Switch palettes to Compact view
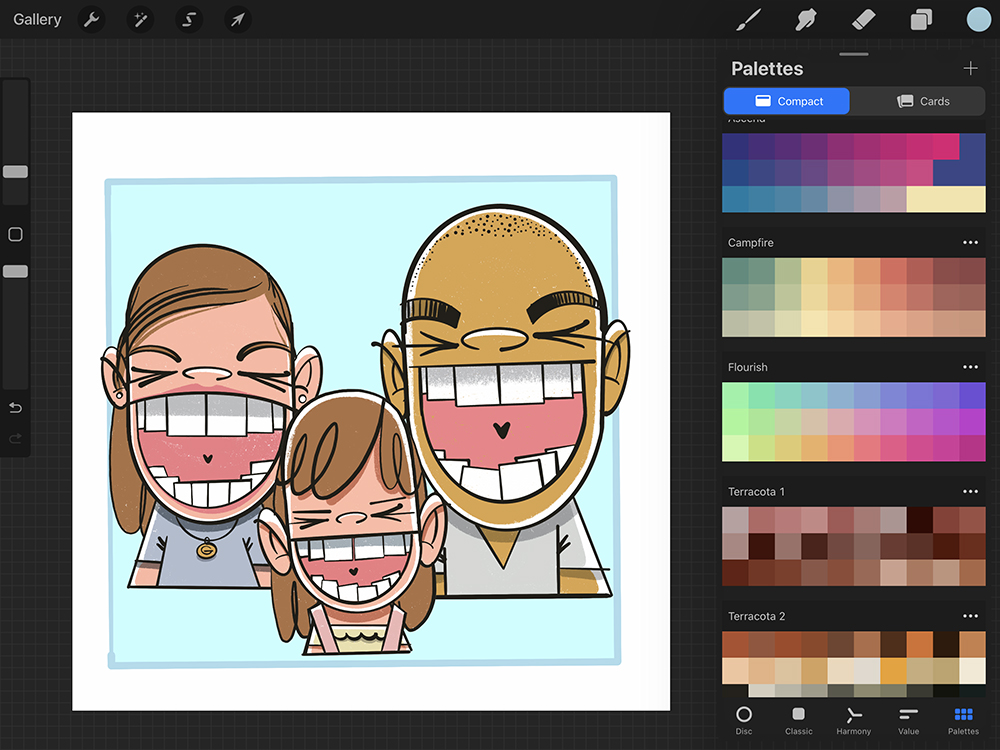This screenshot has width=1000, height=750. [x=786, y=101]
